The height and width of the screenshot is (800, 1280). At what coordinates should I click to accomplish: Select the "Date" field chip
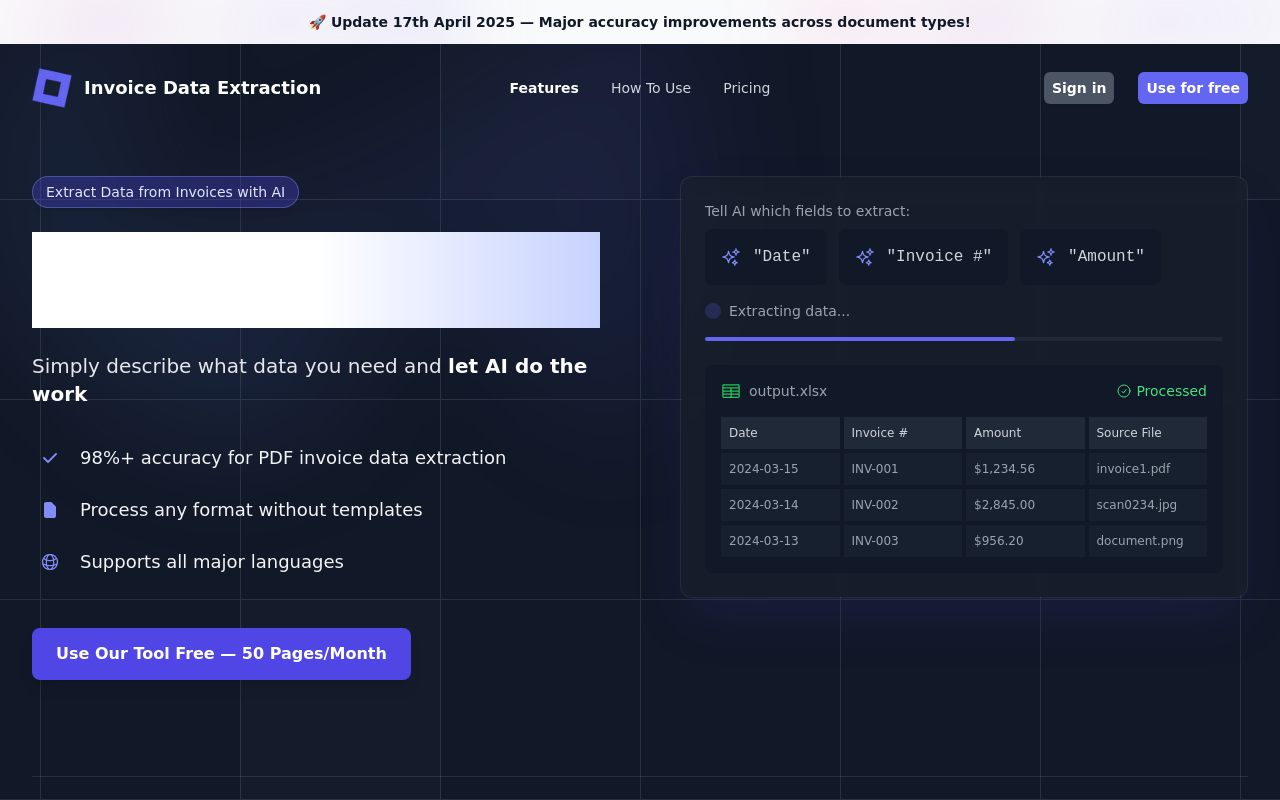[766, 257]
